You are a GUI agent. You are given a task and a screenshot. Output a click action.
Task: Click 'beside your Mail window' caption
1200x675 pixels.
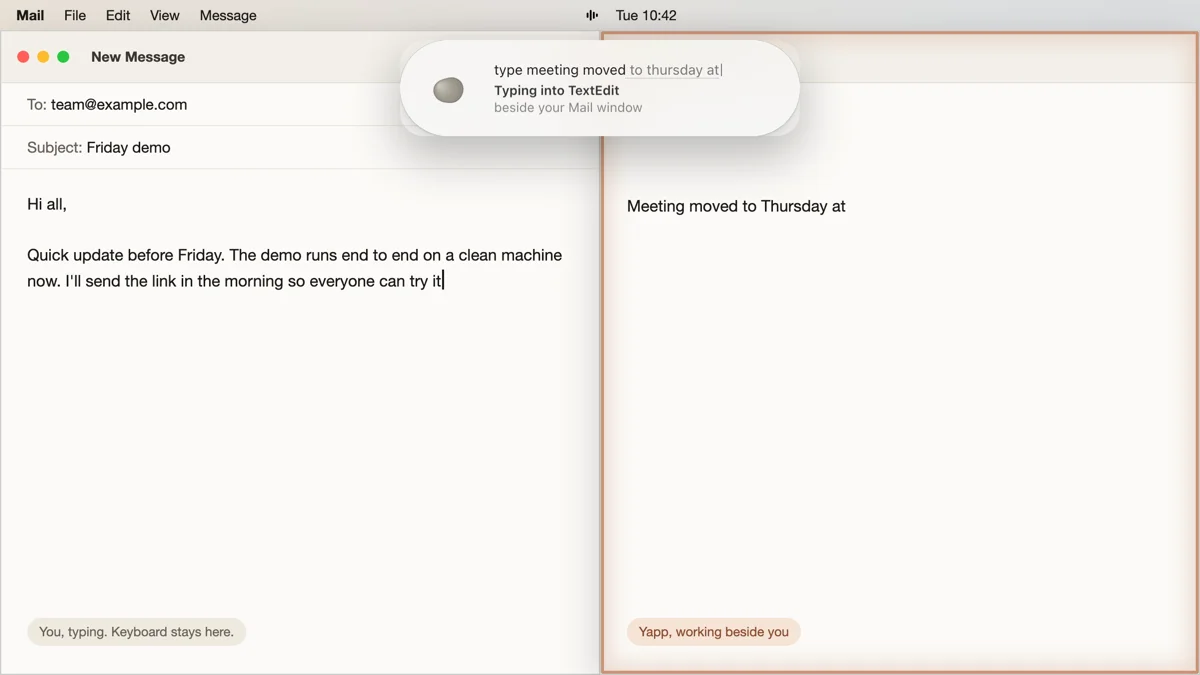pyautogui.click(x=568, y=107)
